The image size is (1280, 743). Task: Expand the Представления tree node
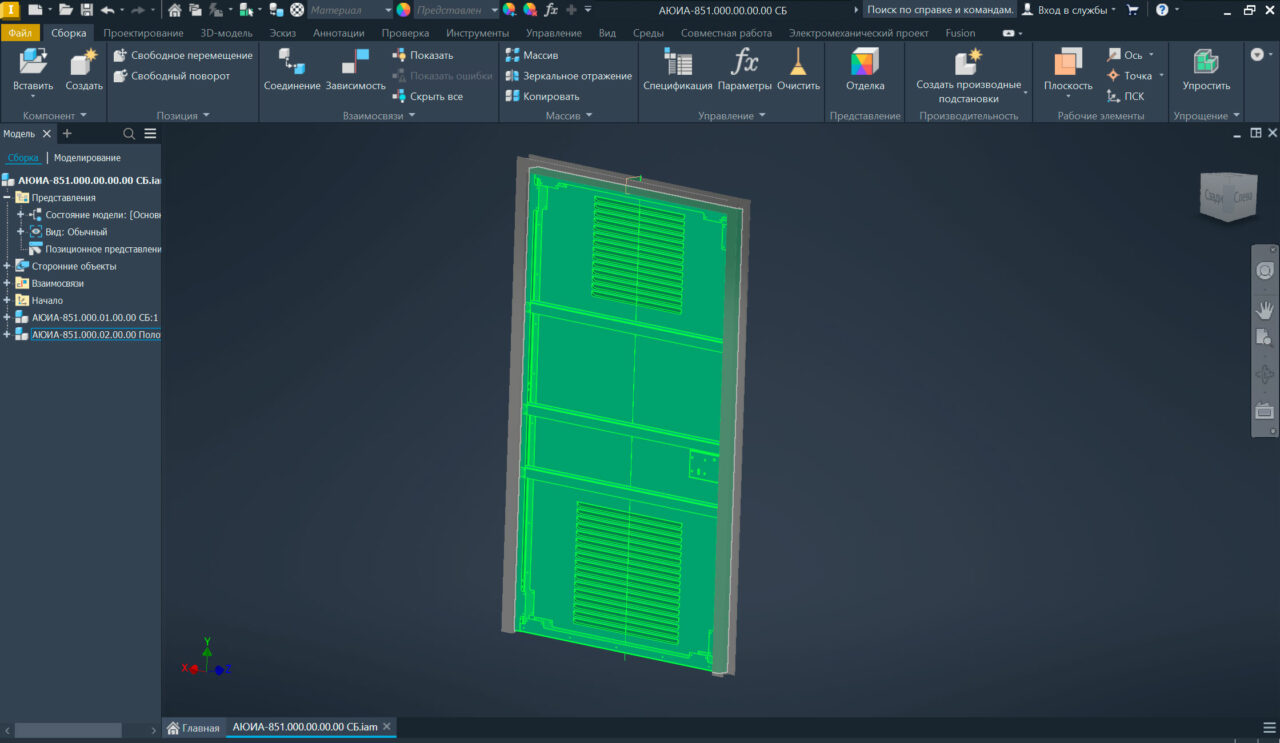(8, 198)
